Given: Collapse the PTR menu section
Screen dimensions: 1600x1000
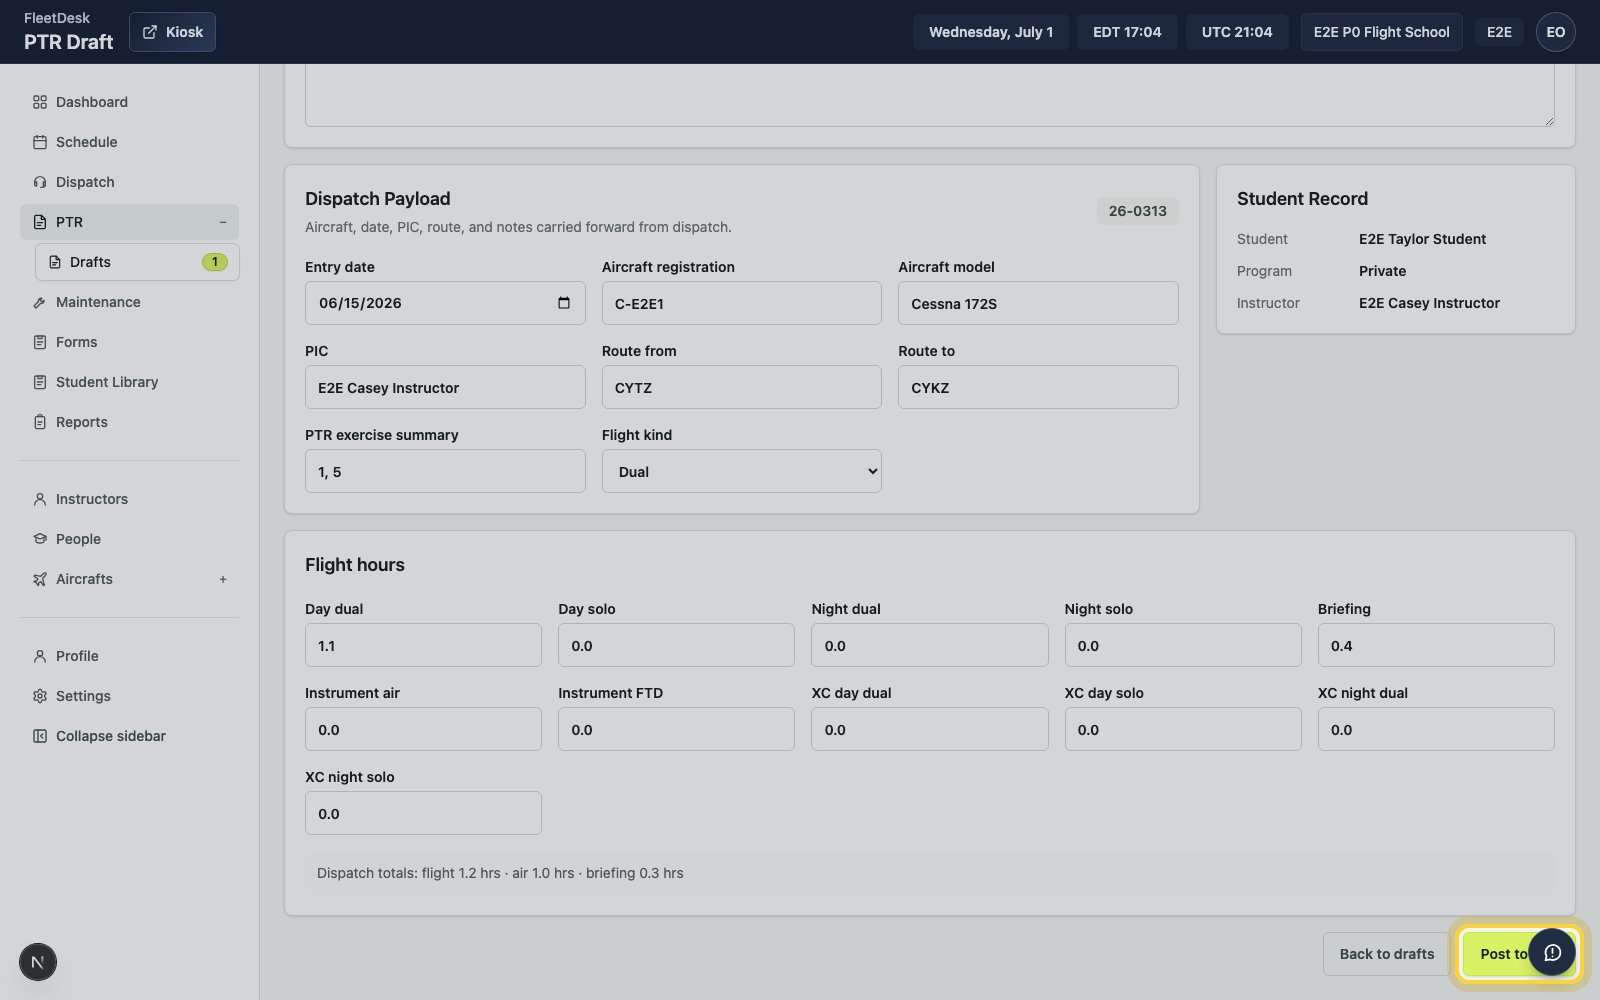Looking at the screenshot, I should click(222, 222).
